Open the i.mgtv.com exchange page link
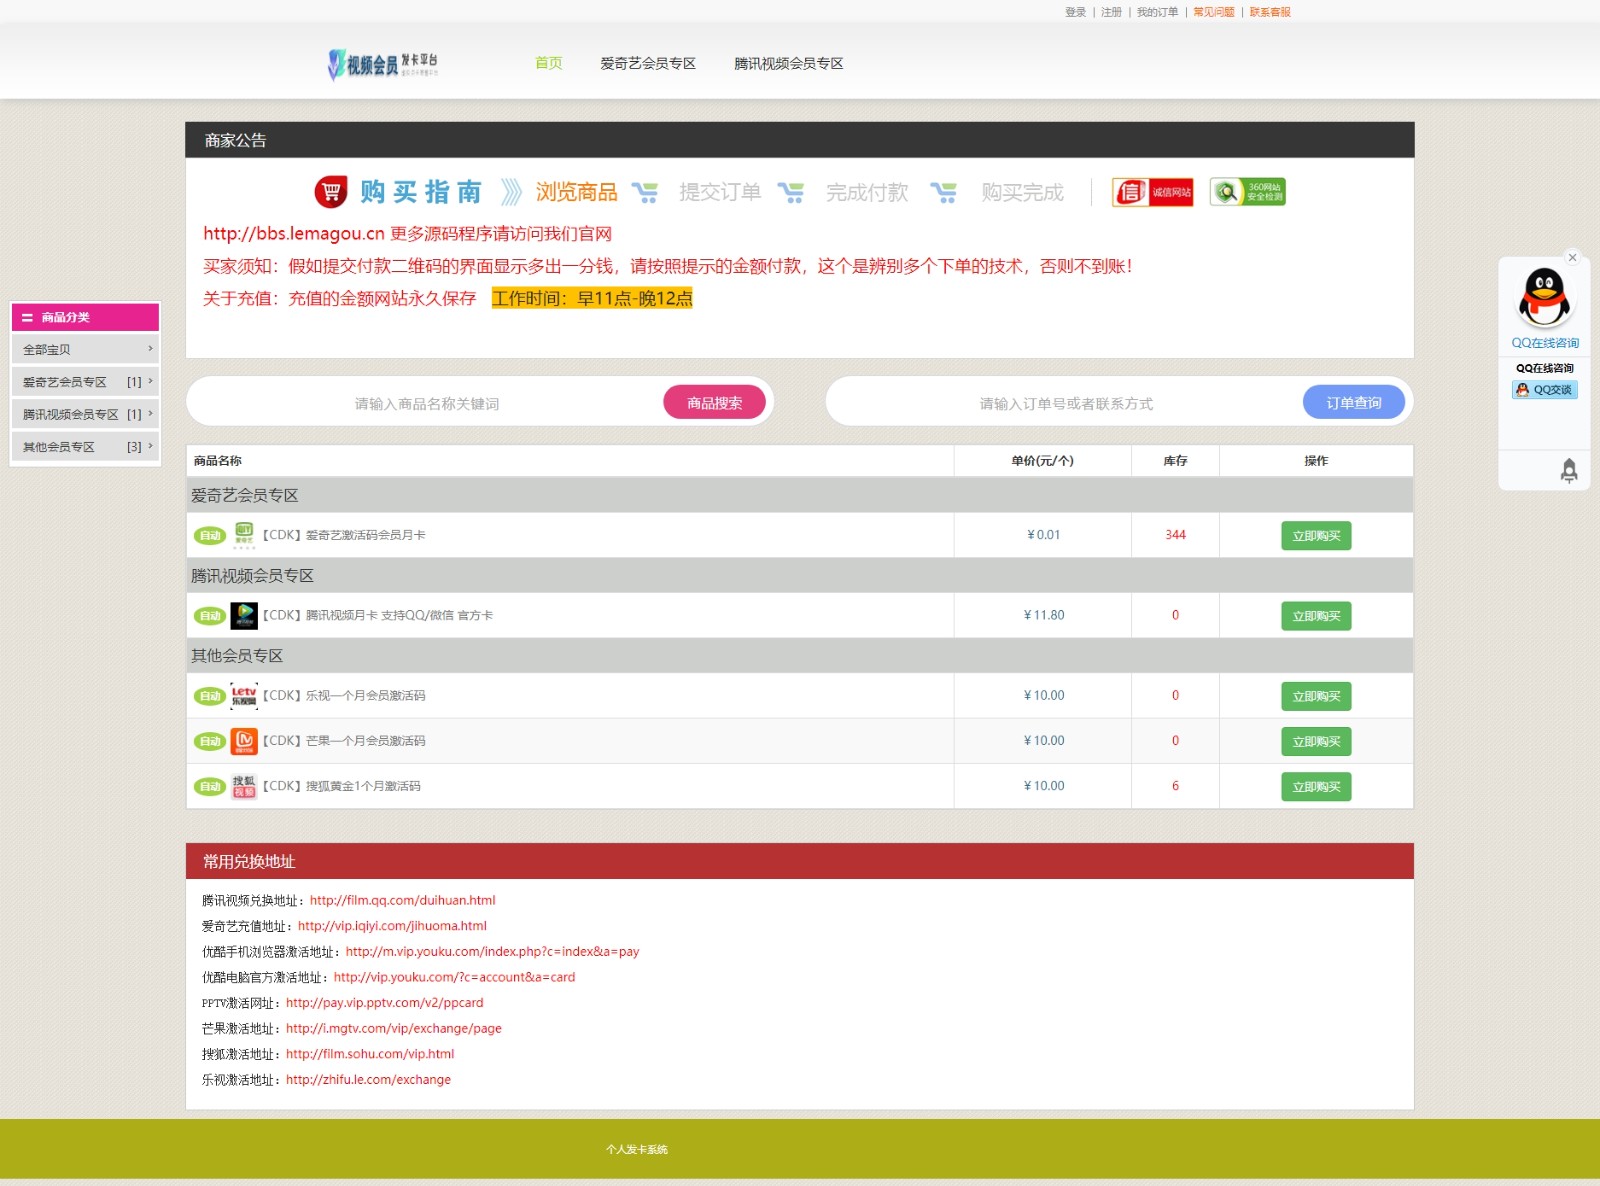 pos(393,1028)
